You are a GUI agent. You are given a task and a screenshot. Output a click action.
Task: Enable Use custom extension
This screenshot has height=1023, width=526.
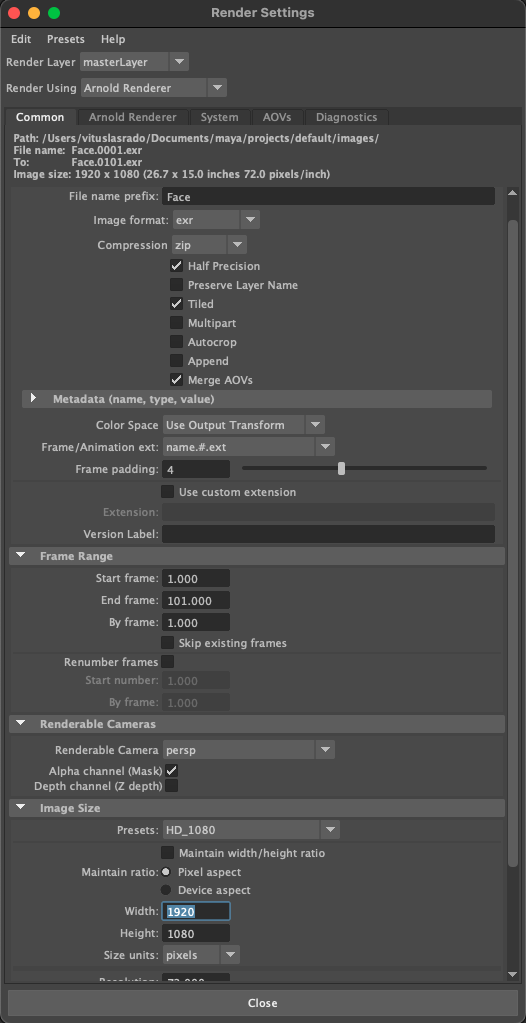click(168, 492)
